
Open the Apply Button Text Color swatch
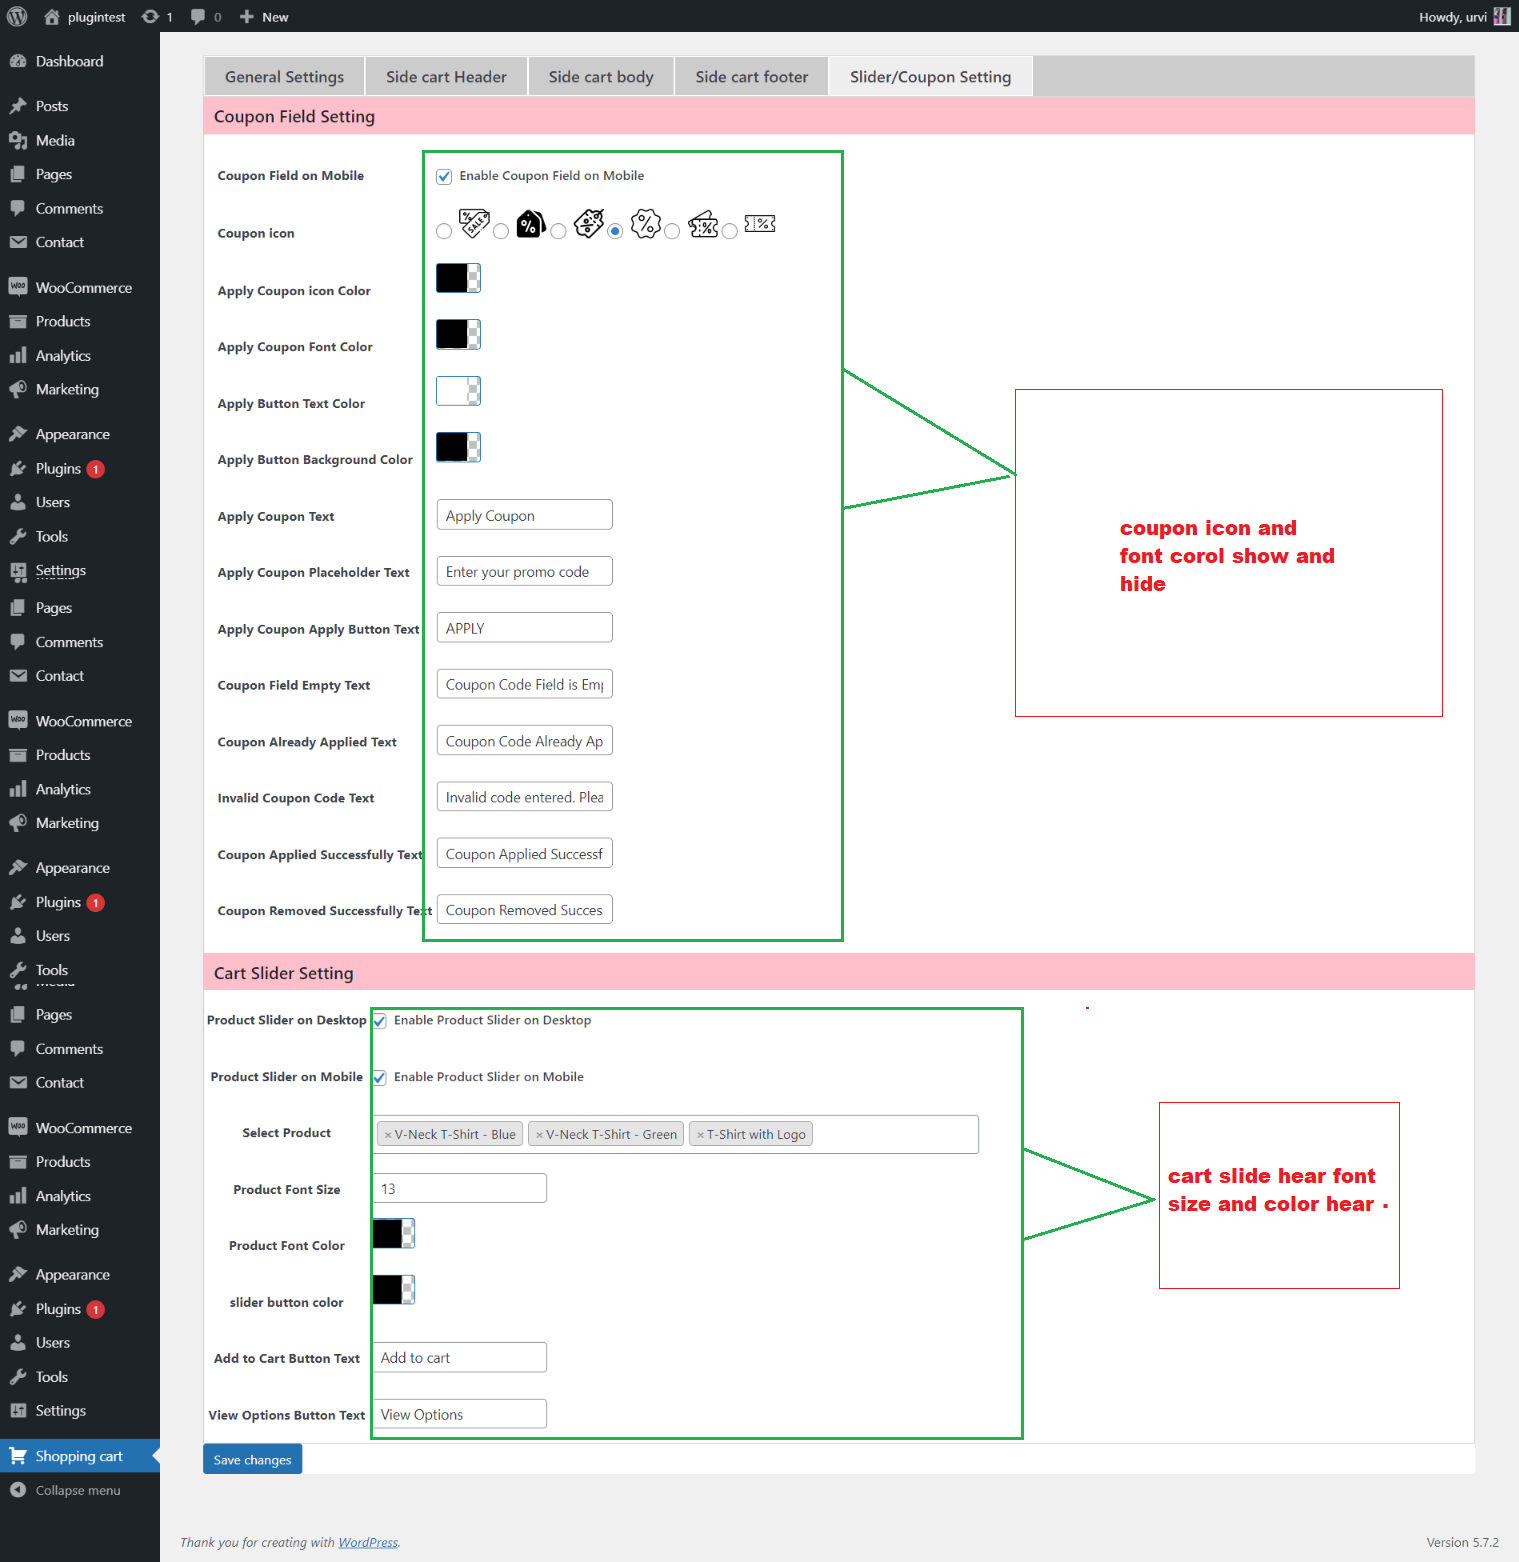tap(458, 391)
